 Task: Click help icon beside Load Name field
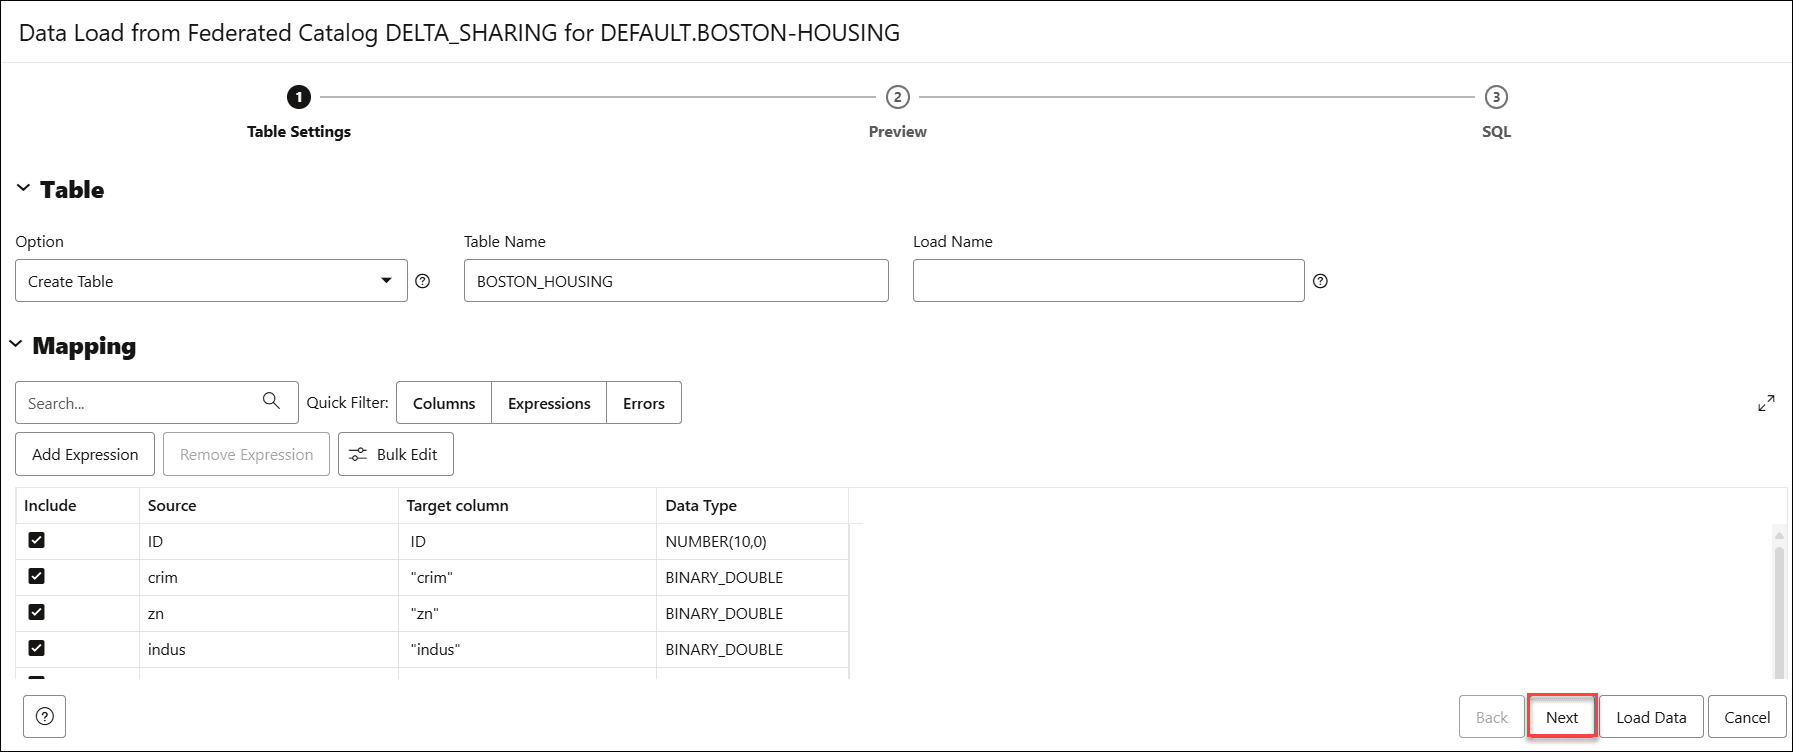pyautogui.click(x=1320, y=281)
